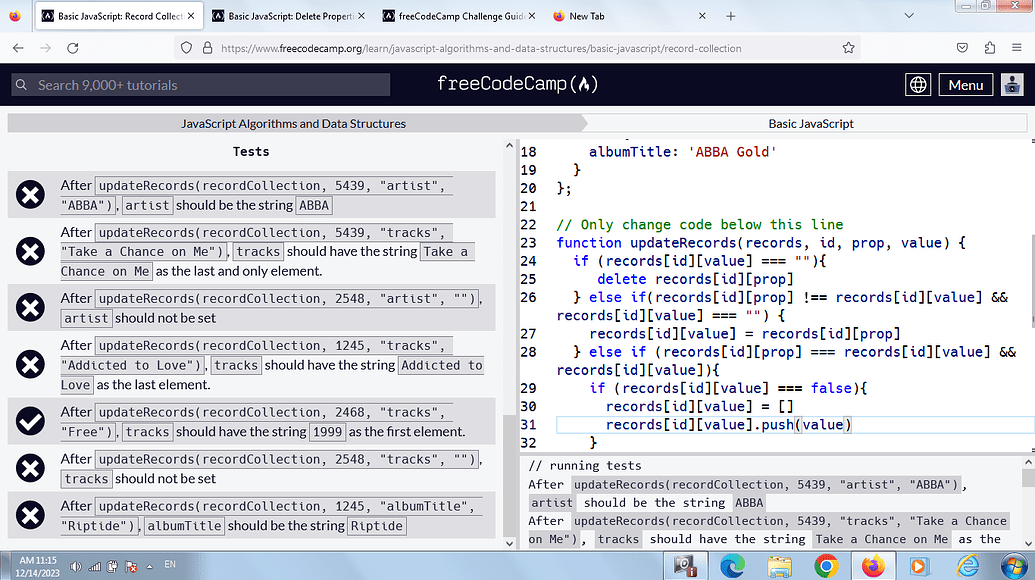
Task: Mute audio using the speaker tray icon
Action: 76,566
